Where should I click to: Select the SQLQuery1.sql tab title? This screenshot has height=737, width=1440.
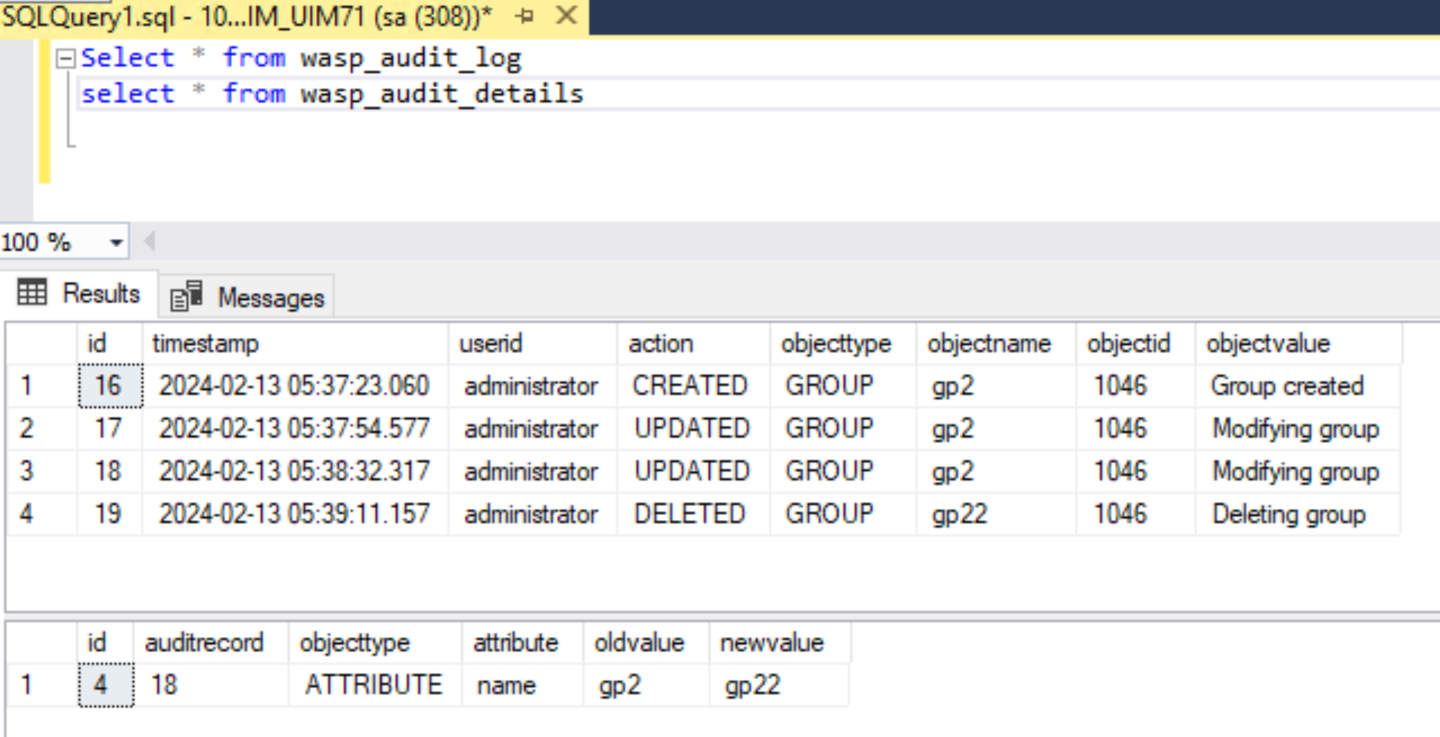pos(247,16)
